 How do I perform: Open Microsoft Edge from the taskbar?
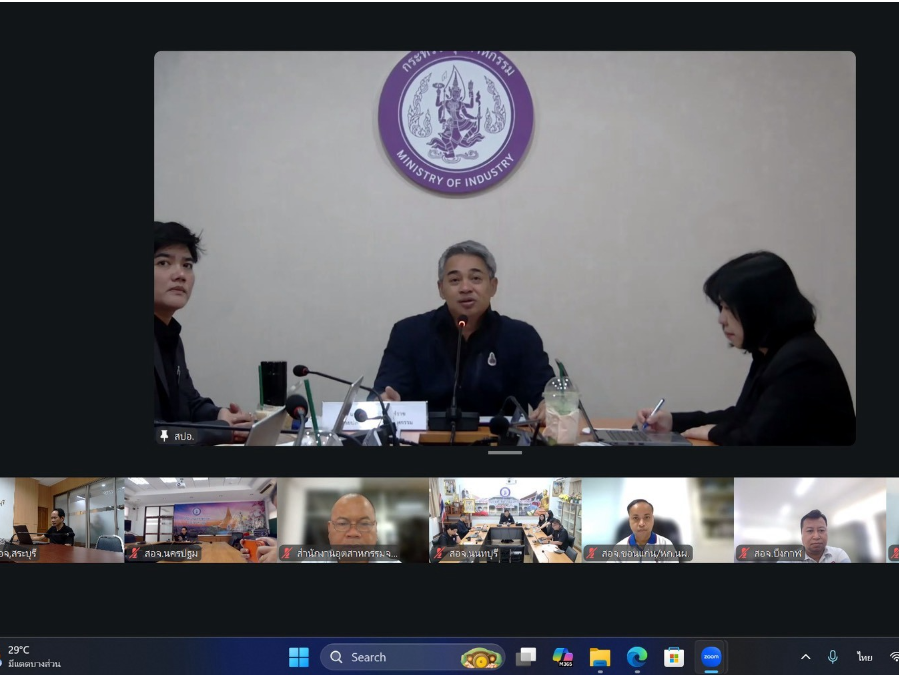(x=637, y=657)
